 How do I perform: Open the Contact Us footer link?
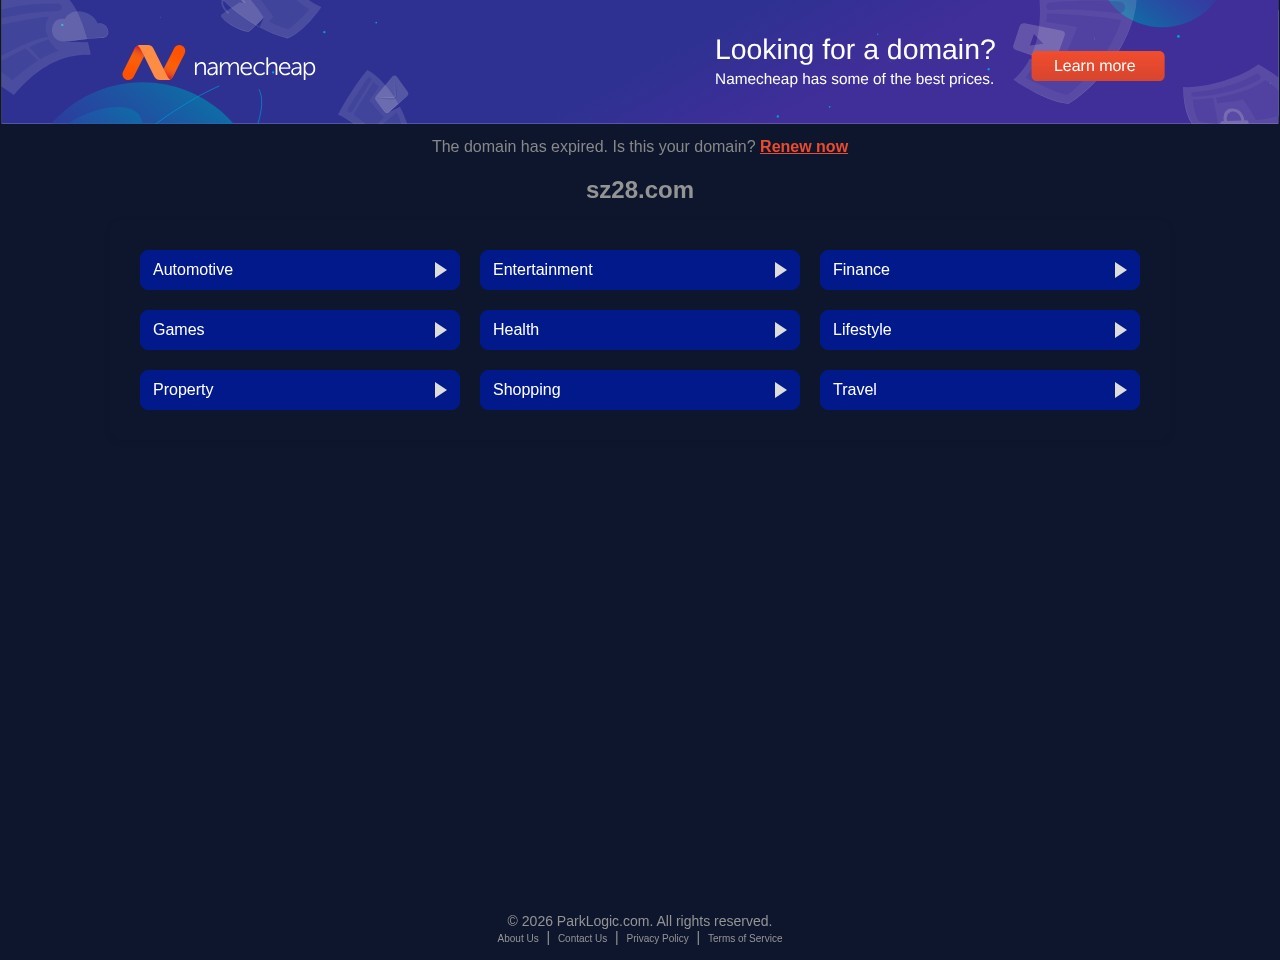tap(582, 939)
